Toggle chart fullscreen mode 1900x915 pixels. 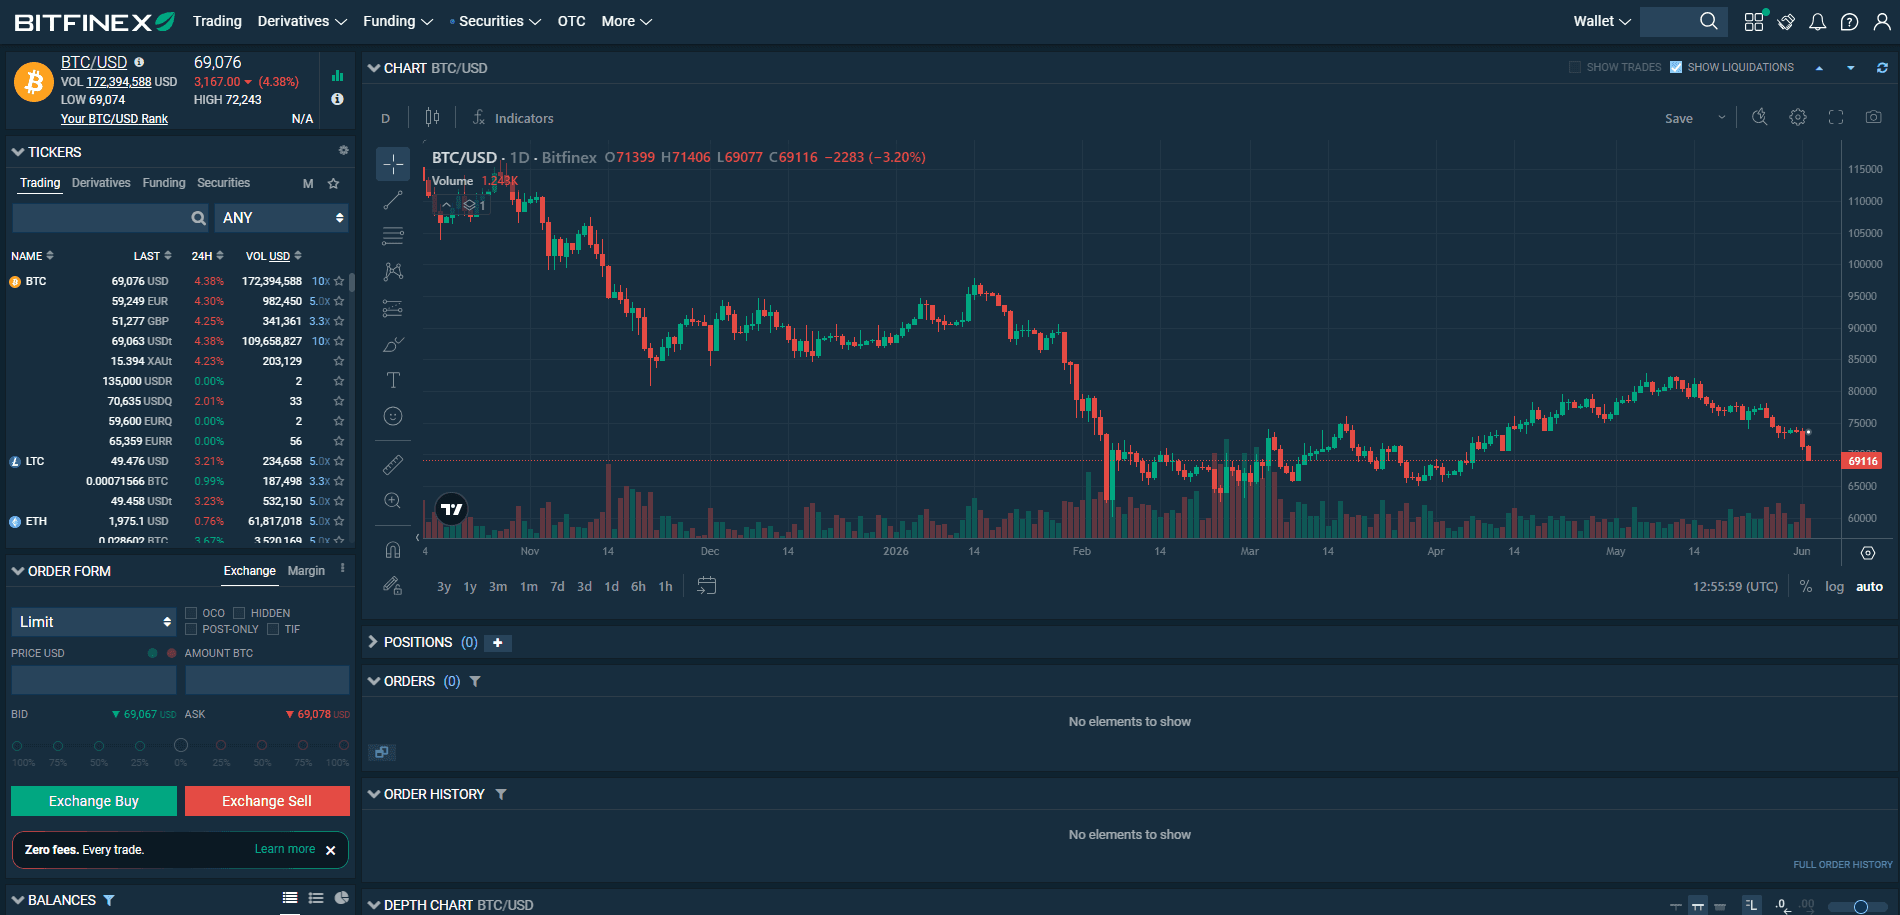tap(1836, 117)
